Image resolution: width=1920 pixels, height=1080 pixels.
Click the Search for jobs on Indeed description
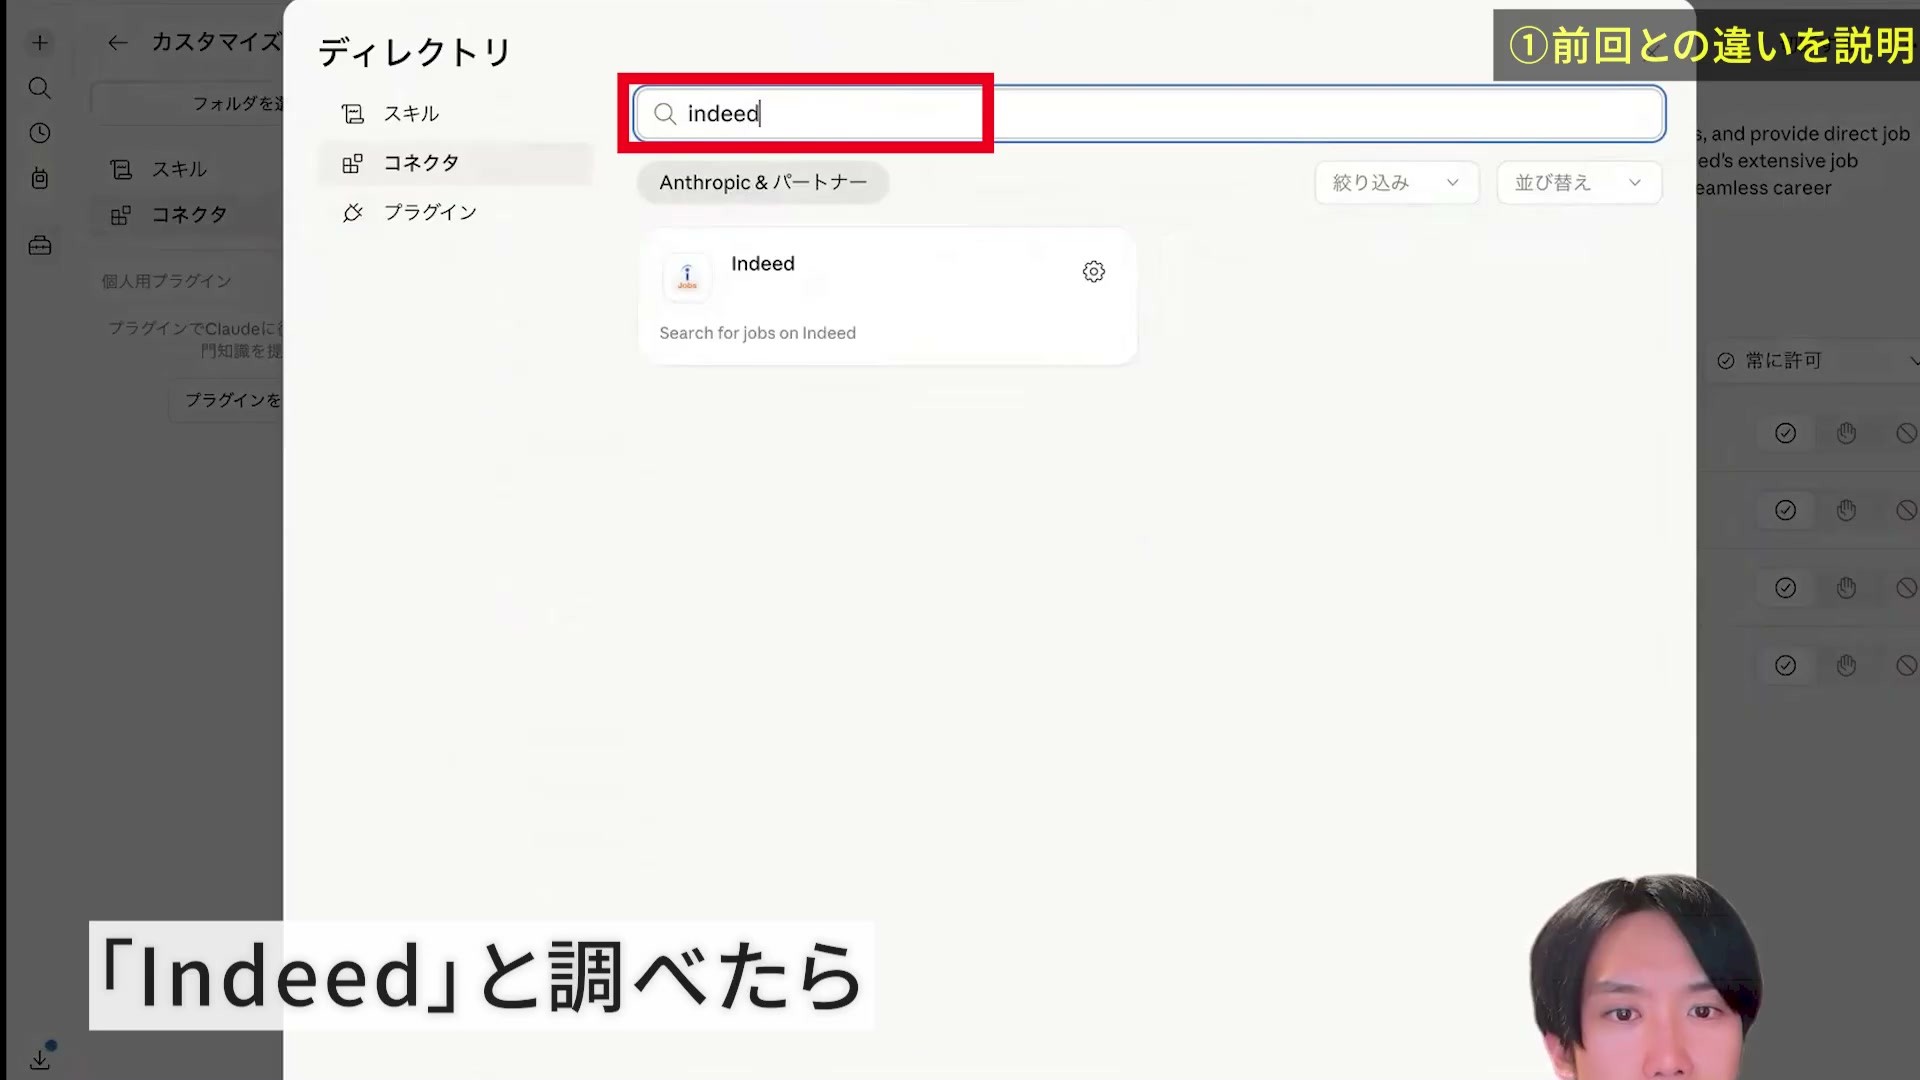(757, 333)
